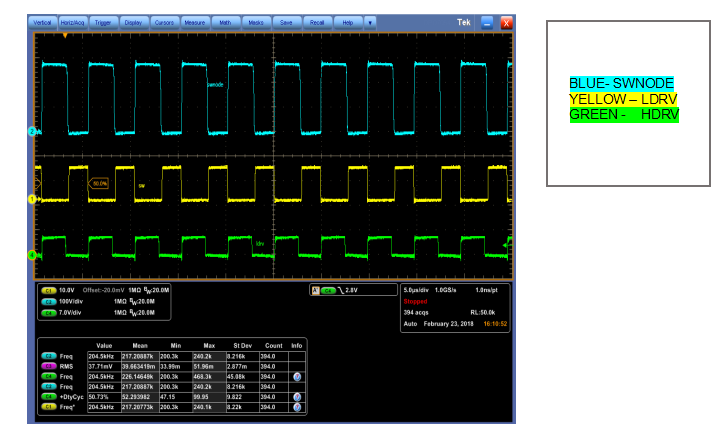This screenshot has height=425, width=716.
Task: Click the info icon in the +DtyCyc row
Action: click(x=297, y=396)
